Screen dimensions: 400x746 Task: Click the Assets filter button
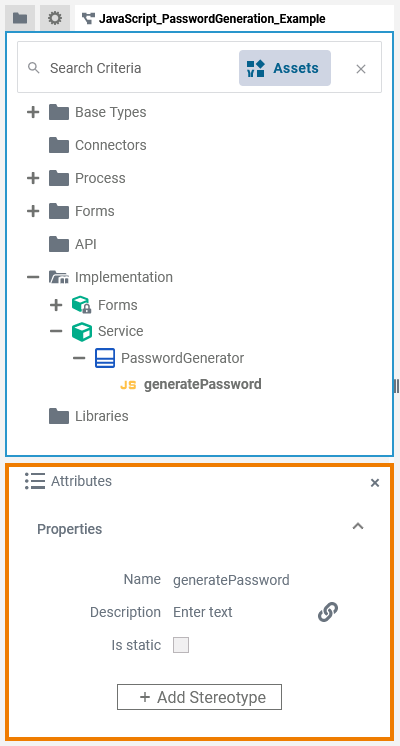(x=285, y=68)
